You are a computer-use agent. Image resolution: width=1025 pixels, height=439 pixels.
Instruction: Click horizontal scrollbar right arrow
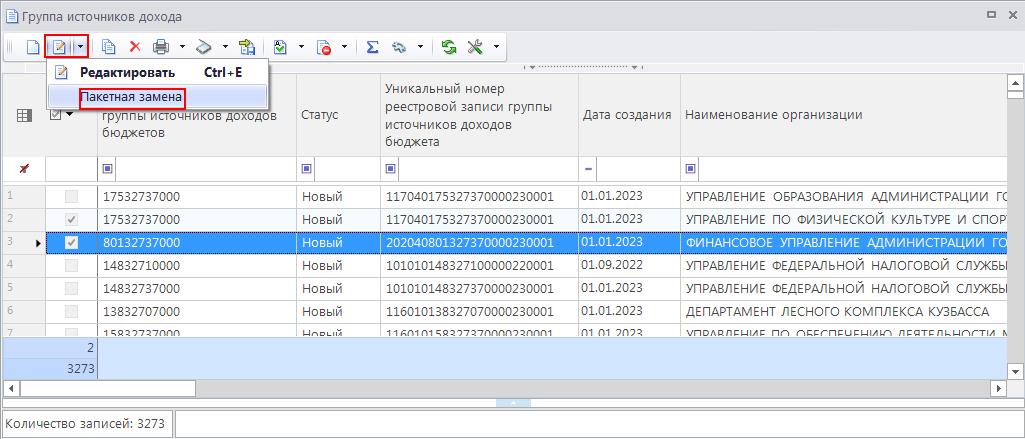point(998,389)
